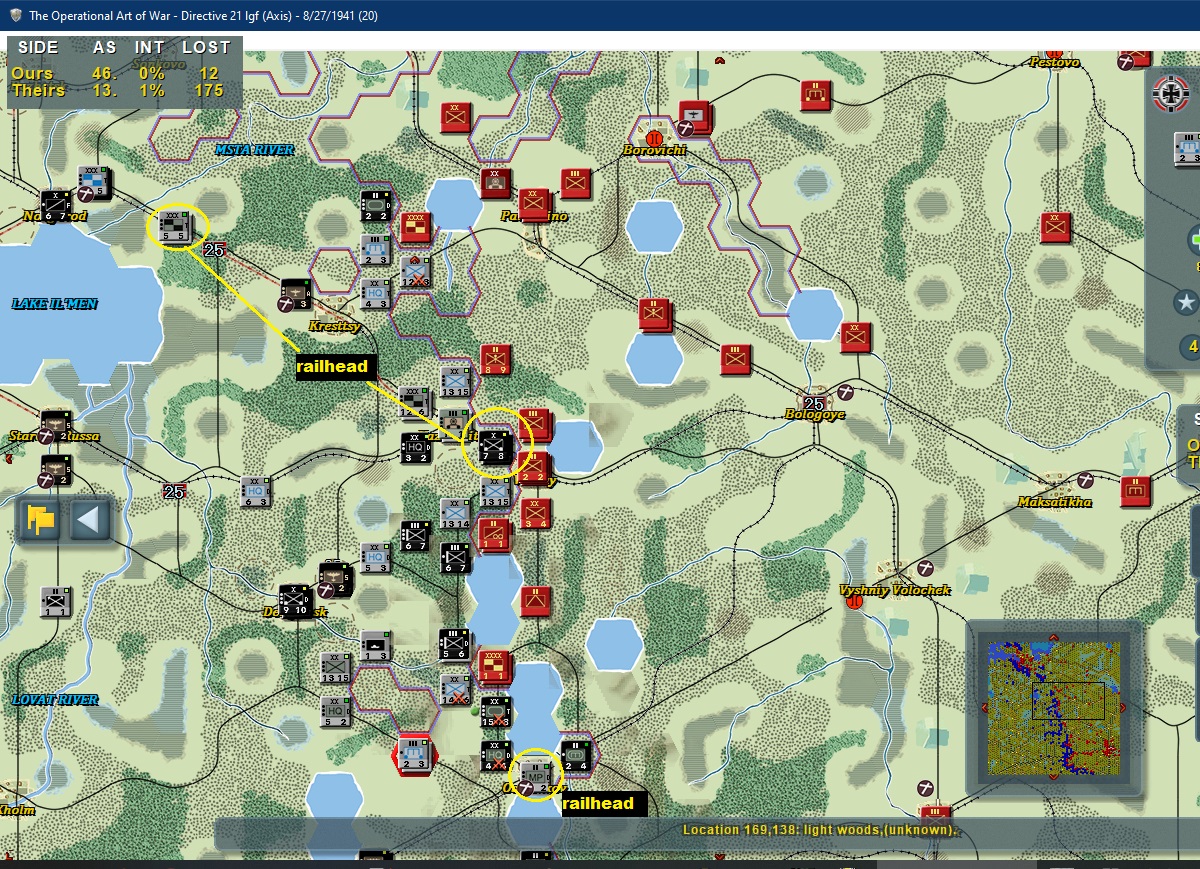Select the black II unit labeled 2 2
Image resolution: width=1200 pixels, height=869 pixels.
point(376,205)
